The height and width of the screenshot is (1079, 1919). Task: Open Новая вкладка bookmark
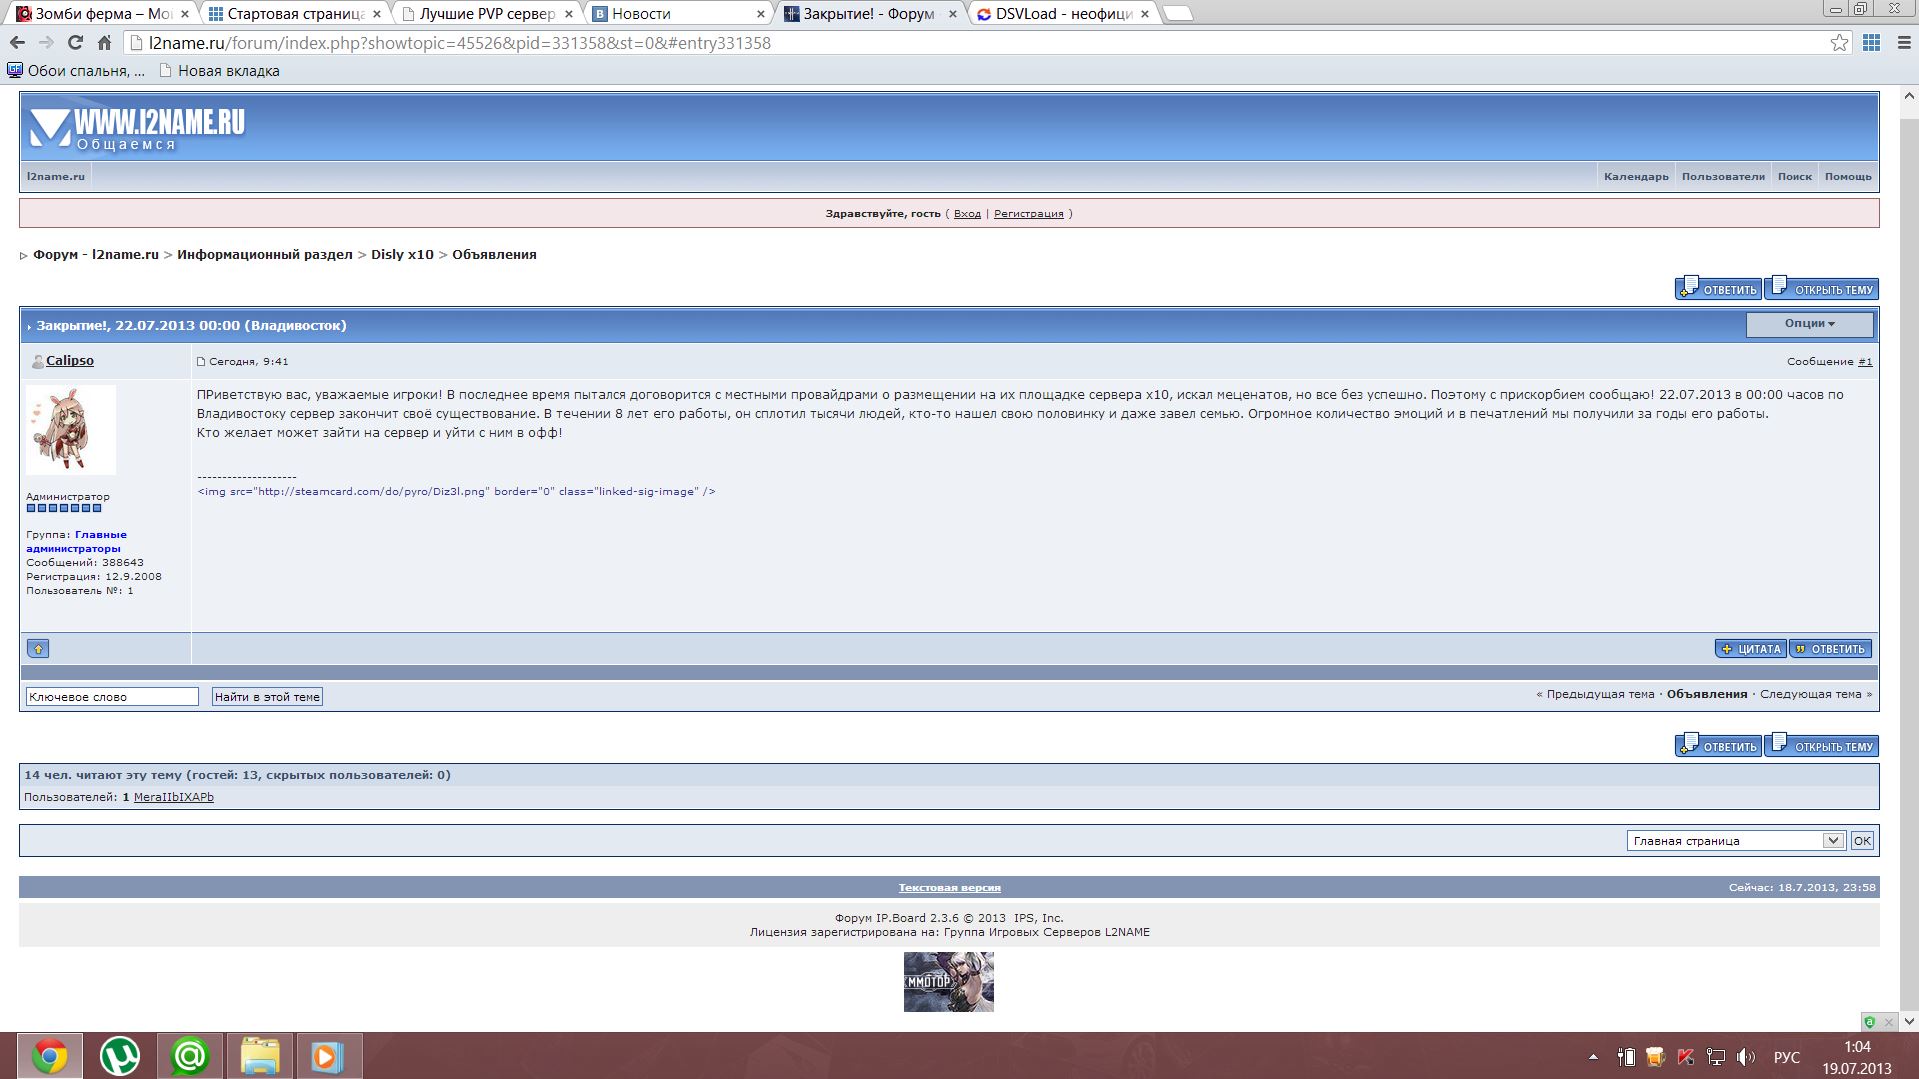219,71
